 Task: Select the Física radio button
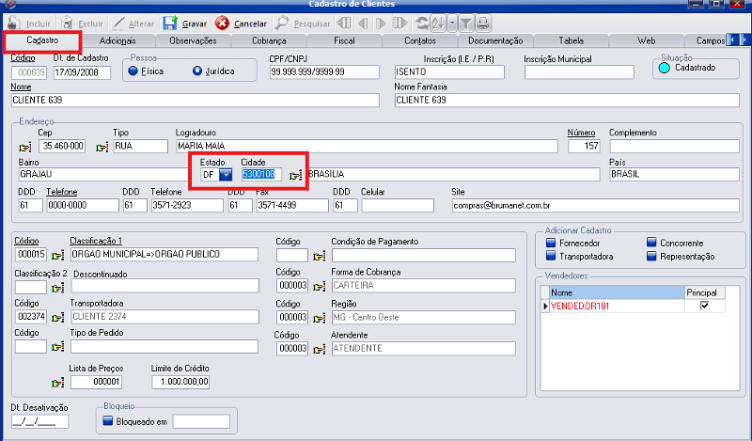click(x=133, y=71)
